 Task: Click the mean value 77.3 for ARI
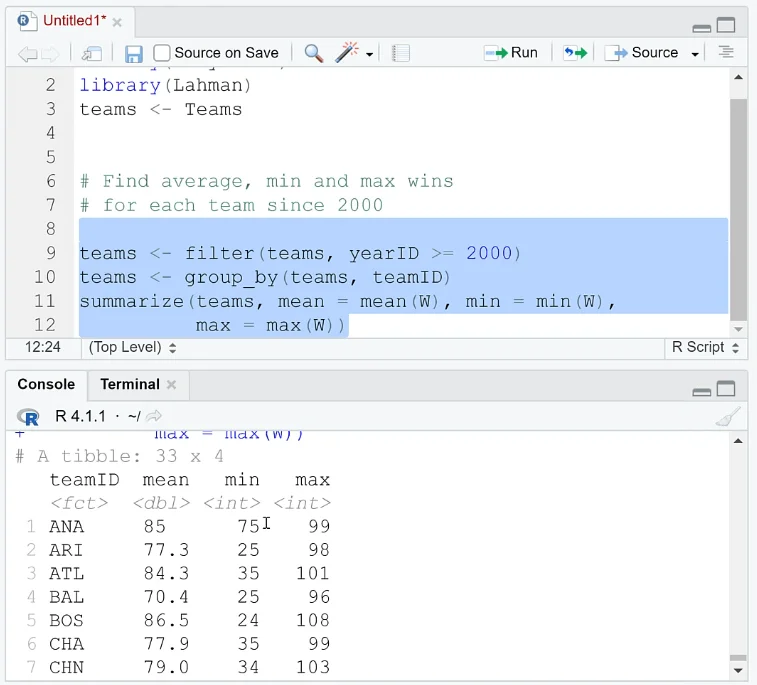tap(166, 550)
